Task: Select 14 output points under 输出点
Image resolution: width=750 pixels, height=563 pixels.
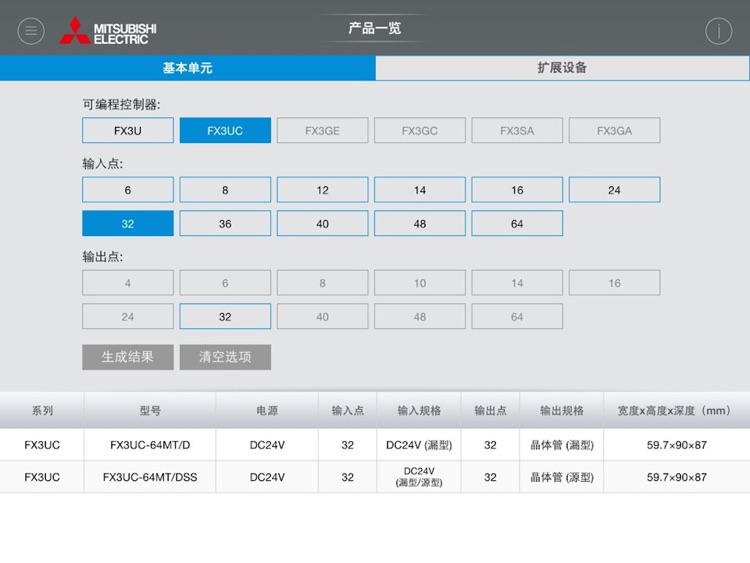Action: (517, 283)
